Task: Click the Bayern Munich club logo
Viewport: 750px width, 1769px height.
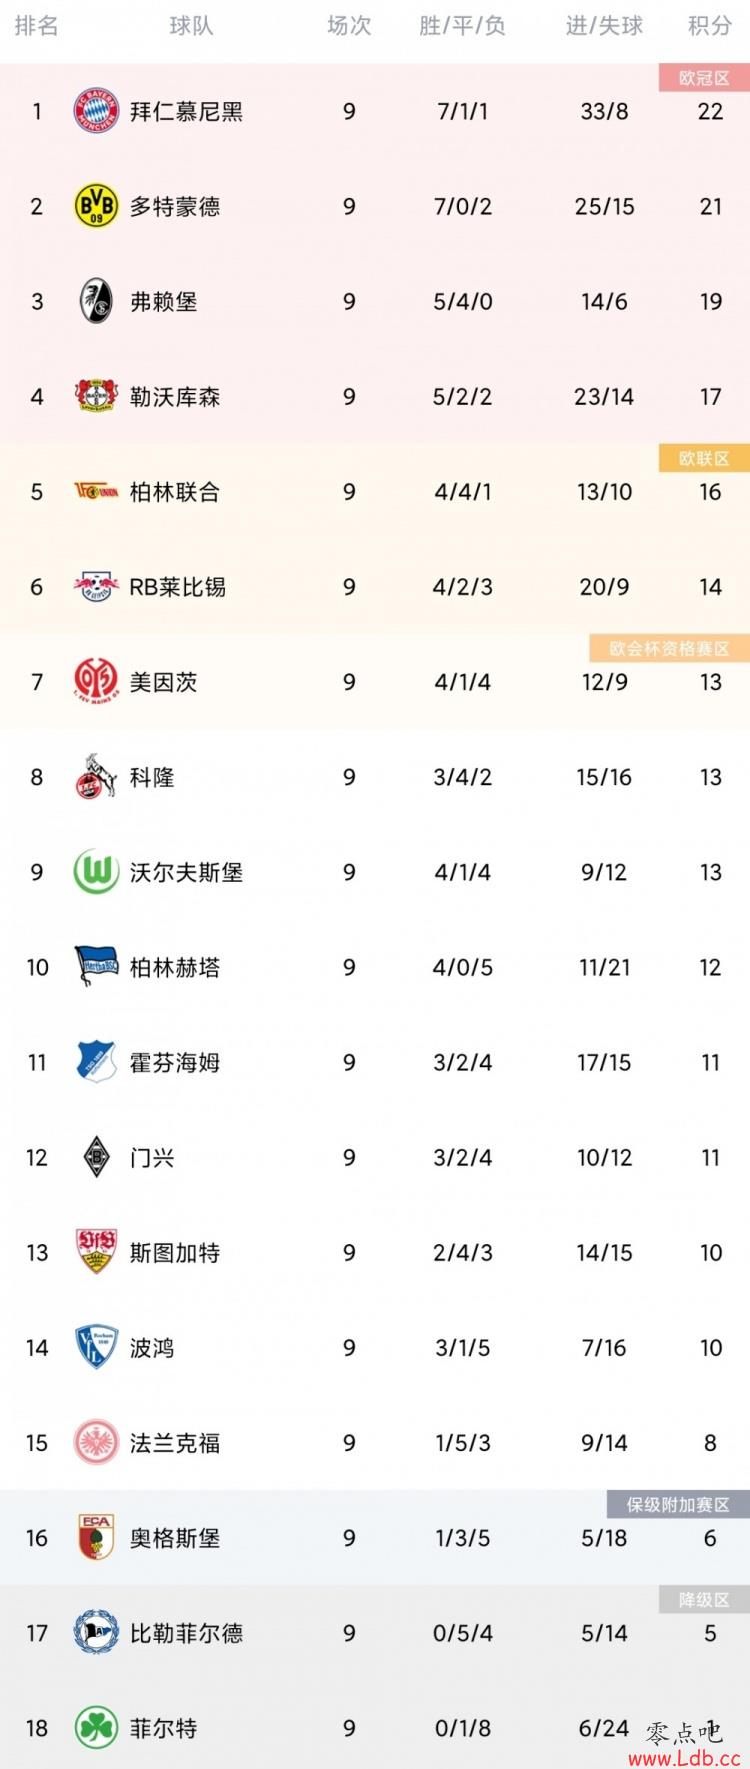Action: click(96, 111)
